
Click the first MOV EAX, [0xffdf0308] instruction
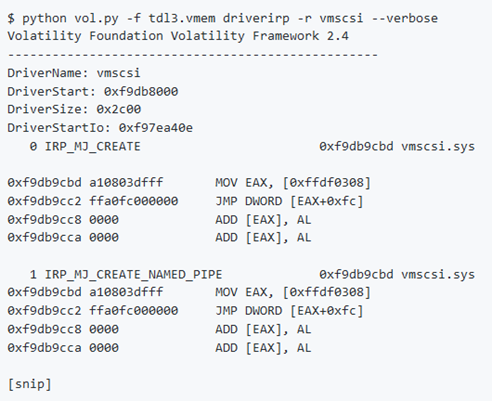[293, 183]
